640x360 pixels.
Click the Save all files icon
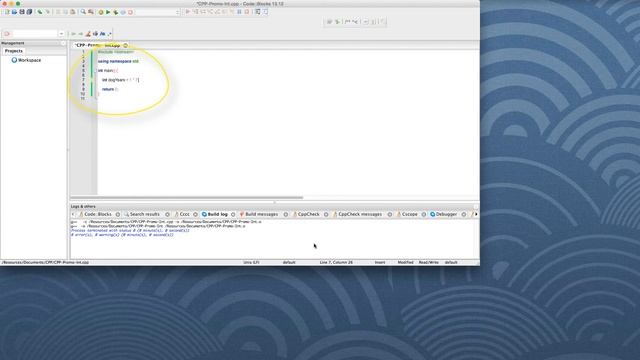click(29, 12)
